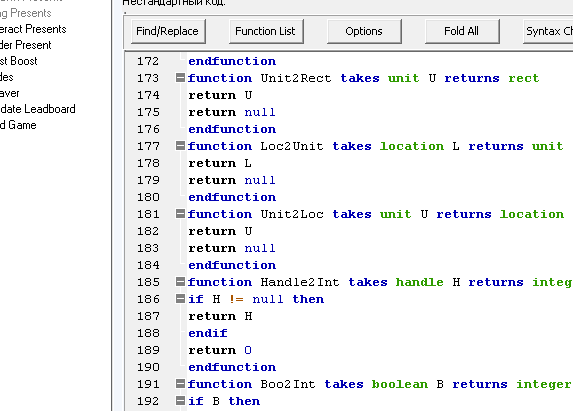Click 'return H' on line 187
Viewport: 573px width, 411px height.
pos(220,316)
